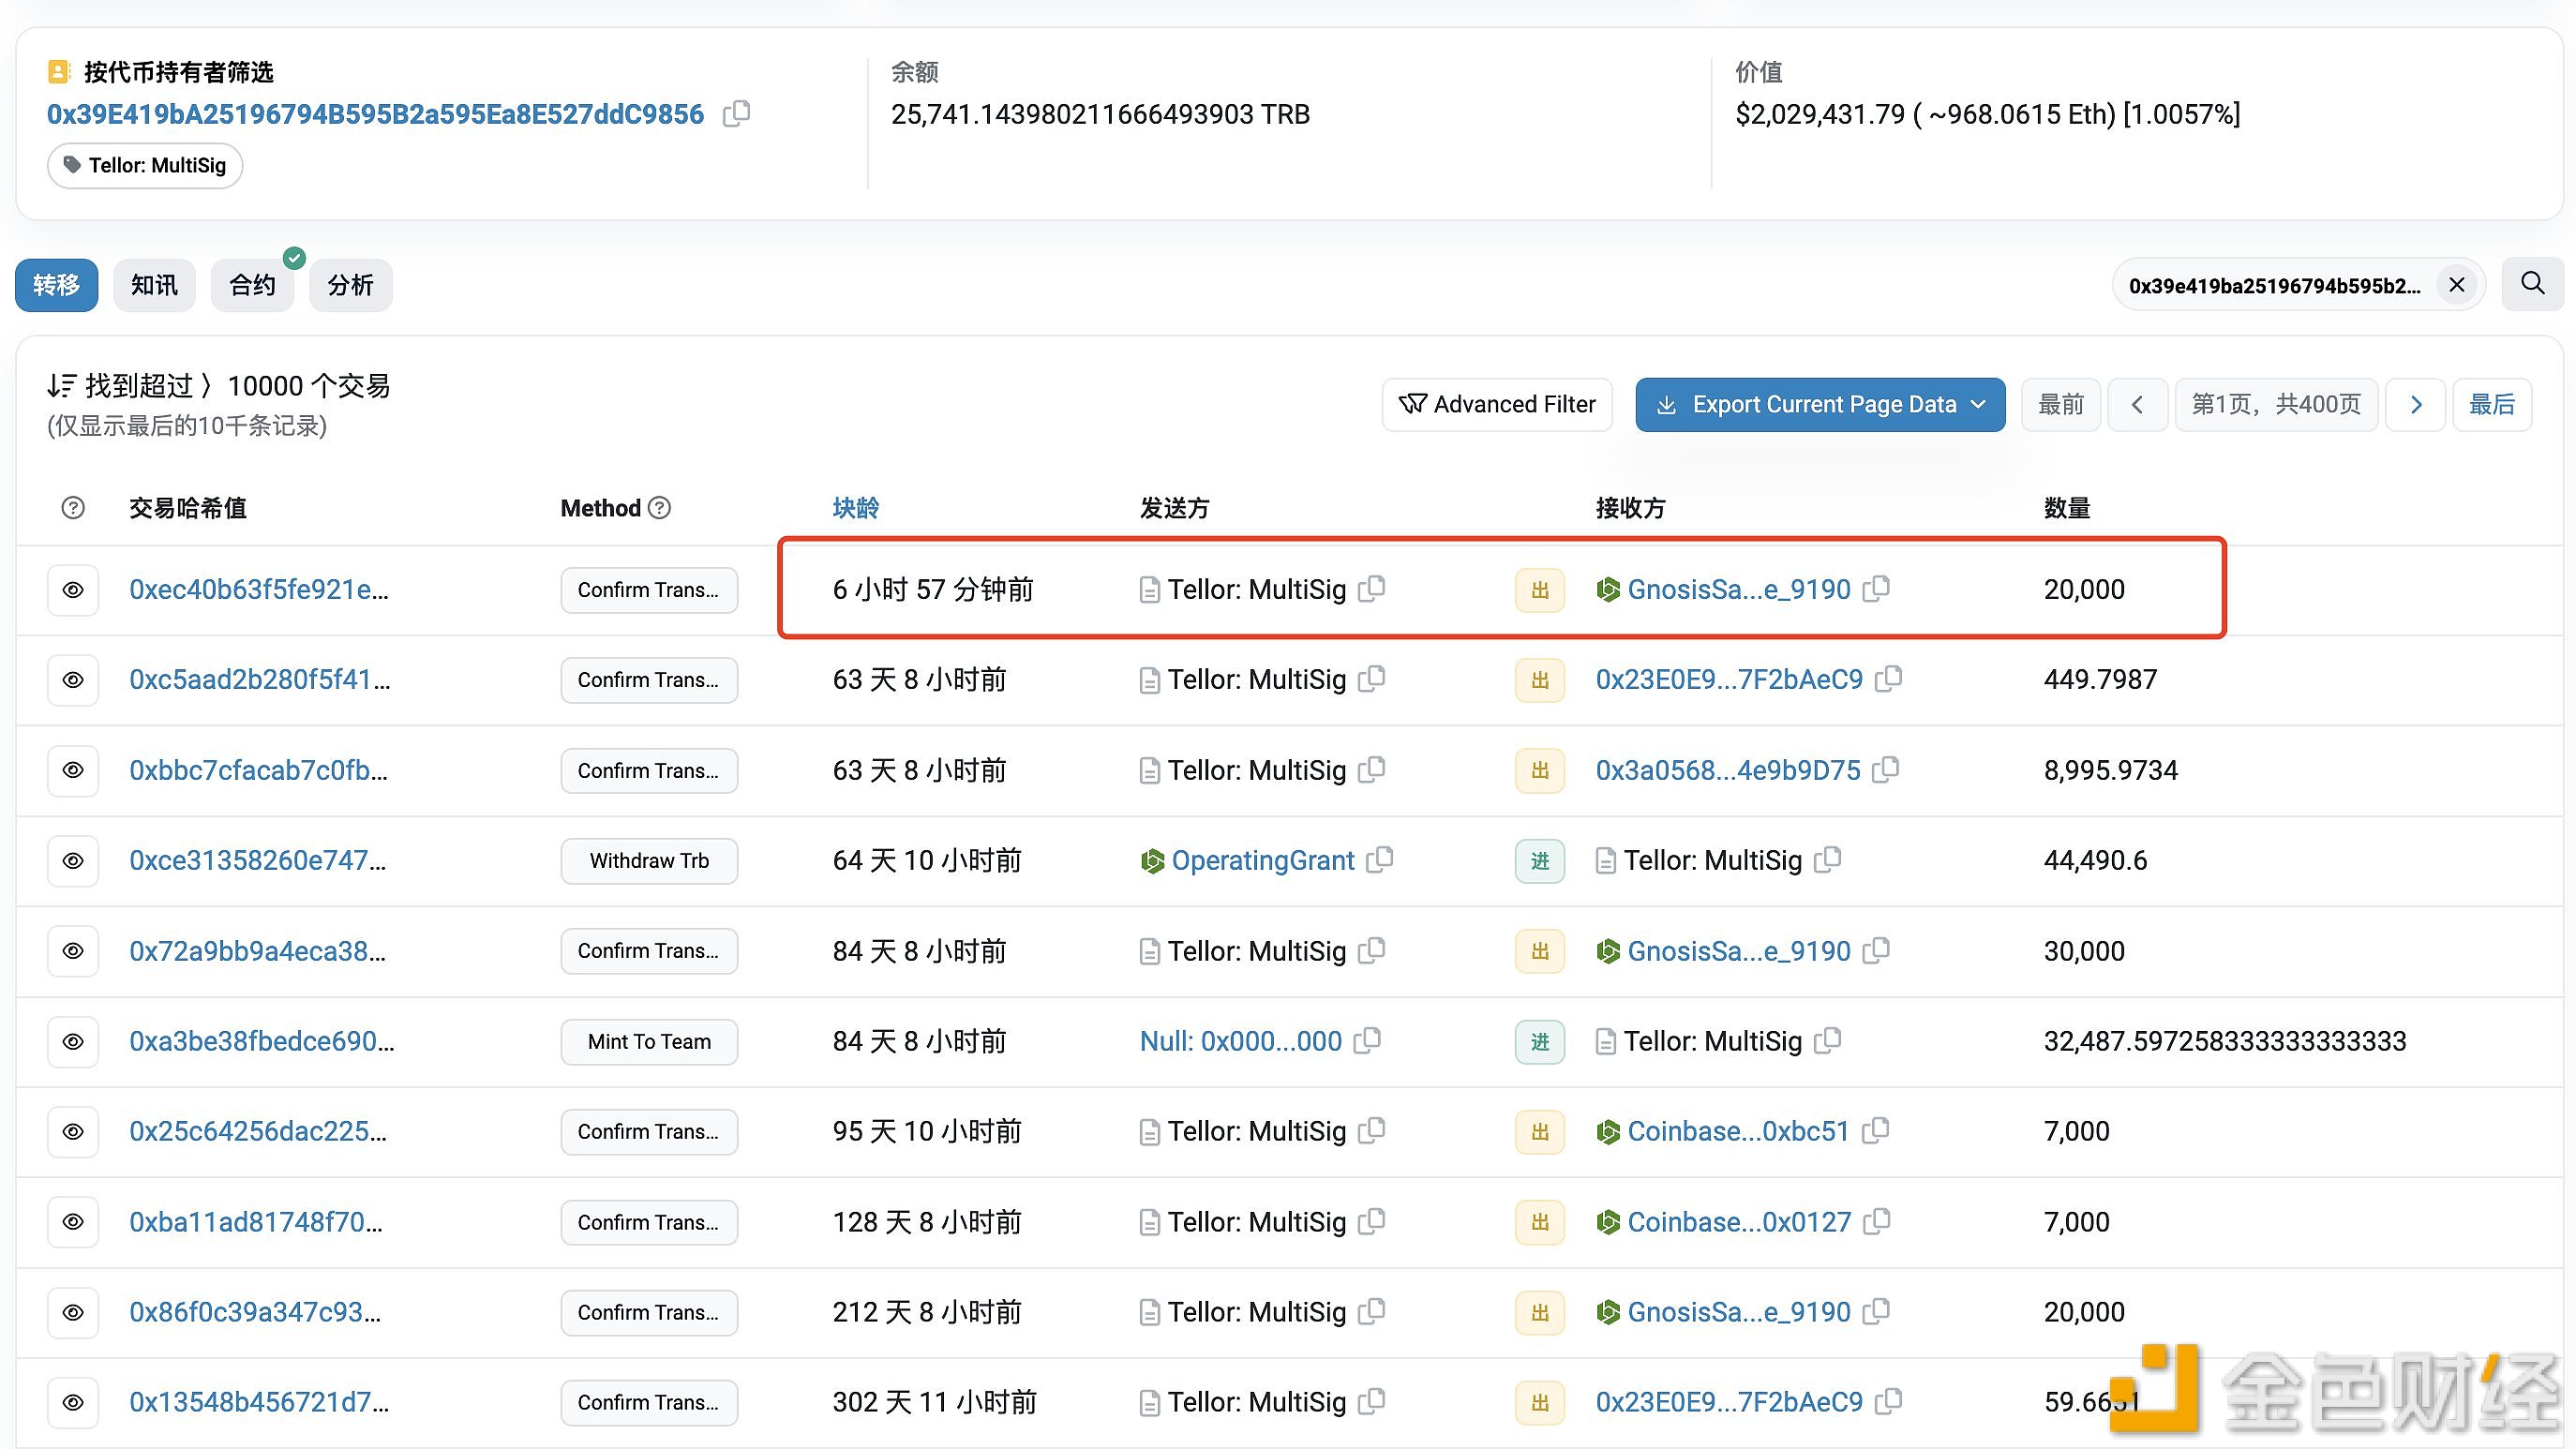Open the 合约 tab

pyautogui.click(x=252, y=285)
